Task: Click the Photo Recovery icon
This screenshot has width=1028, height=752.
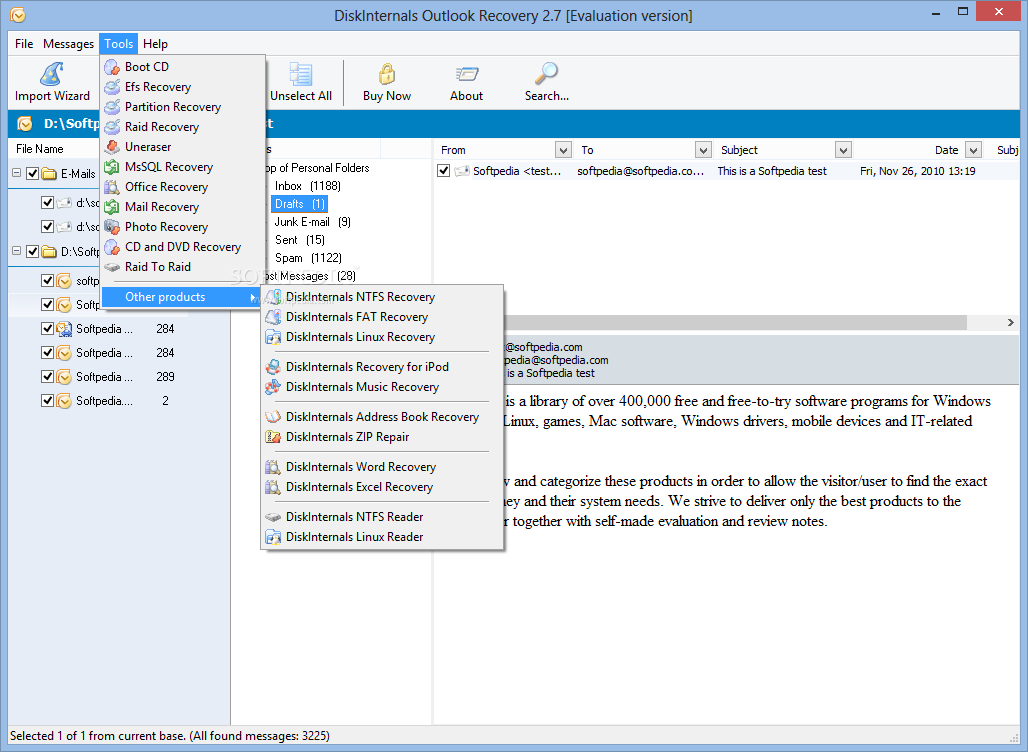Action: click(112, 227)
